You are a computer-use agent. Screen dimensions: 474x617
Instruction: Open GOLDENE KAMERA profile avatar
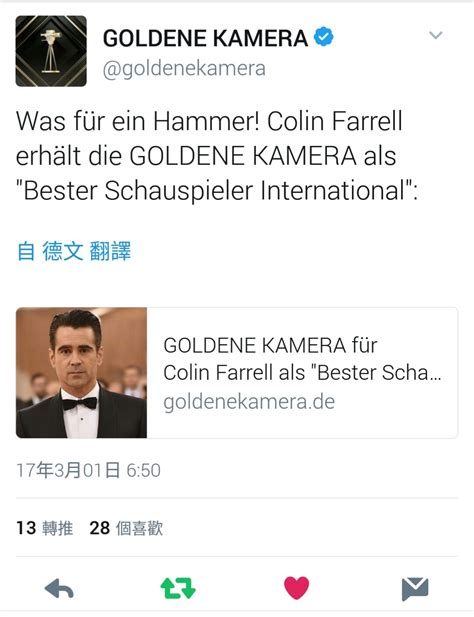point(51,51)
